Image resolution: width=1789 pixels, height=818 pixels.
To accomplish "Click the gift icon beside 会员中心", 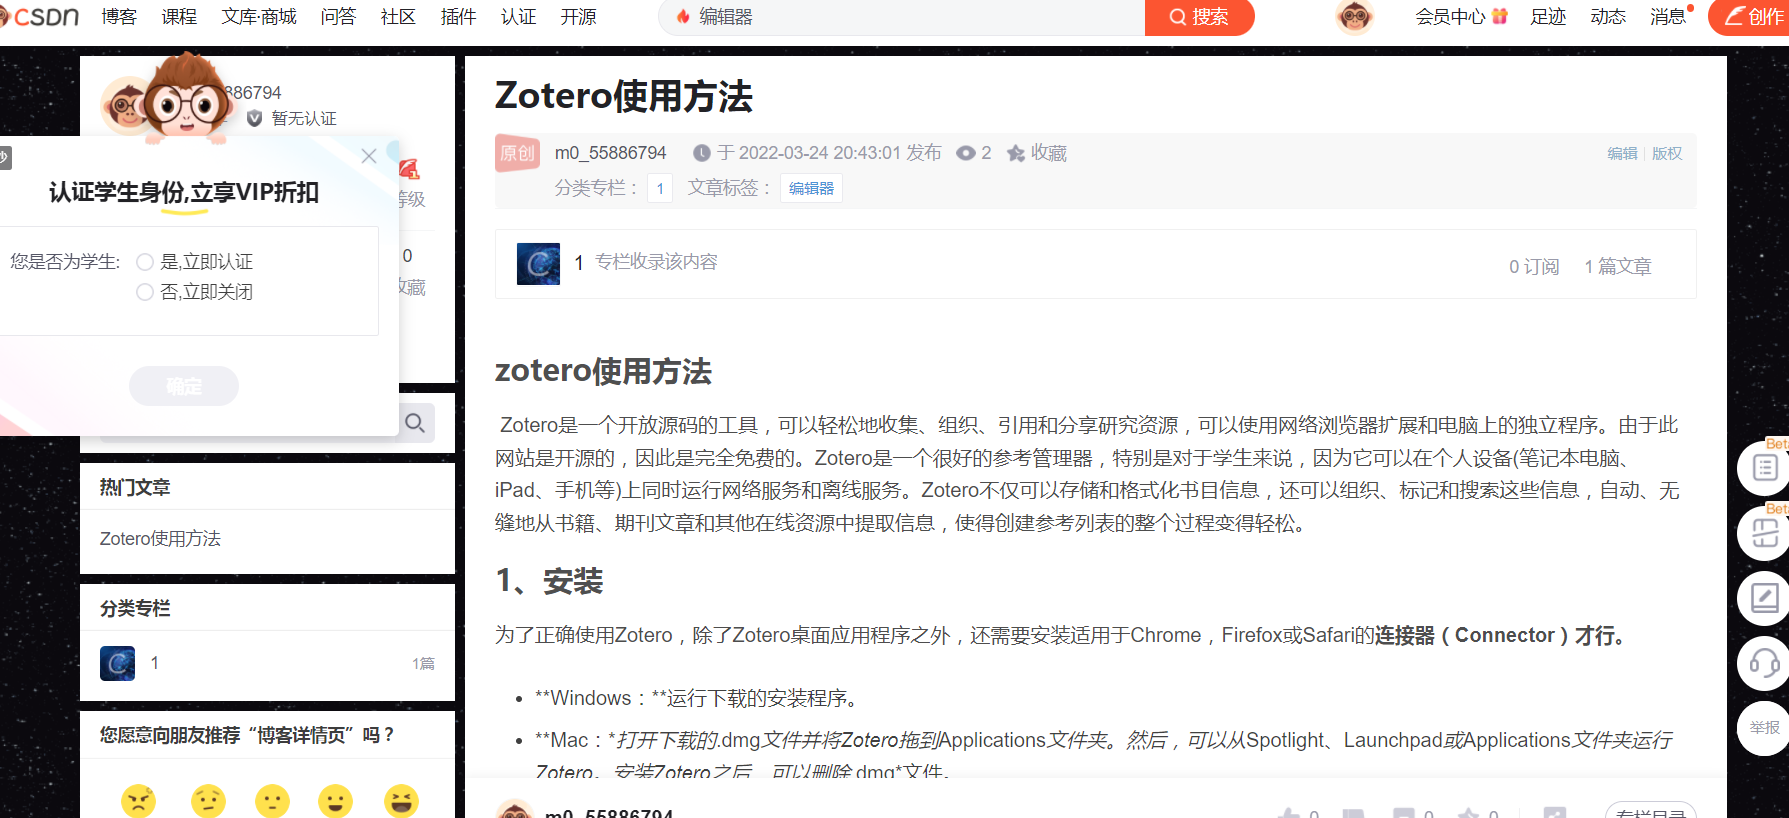I will pos(1499,17).
